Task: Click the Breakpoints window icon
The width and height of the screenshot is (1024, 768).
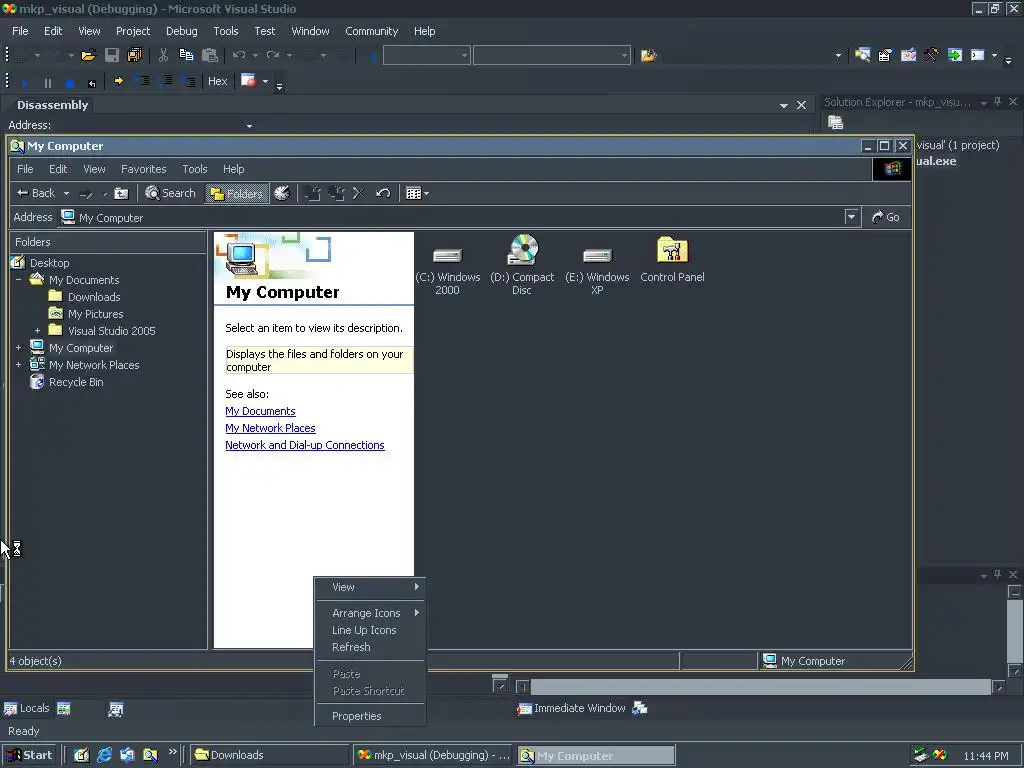Action: 248,81
